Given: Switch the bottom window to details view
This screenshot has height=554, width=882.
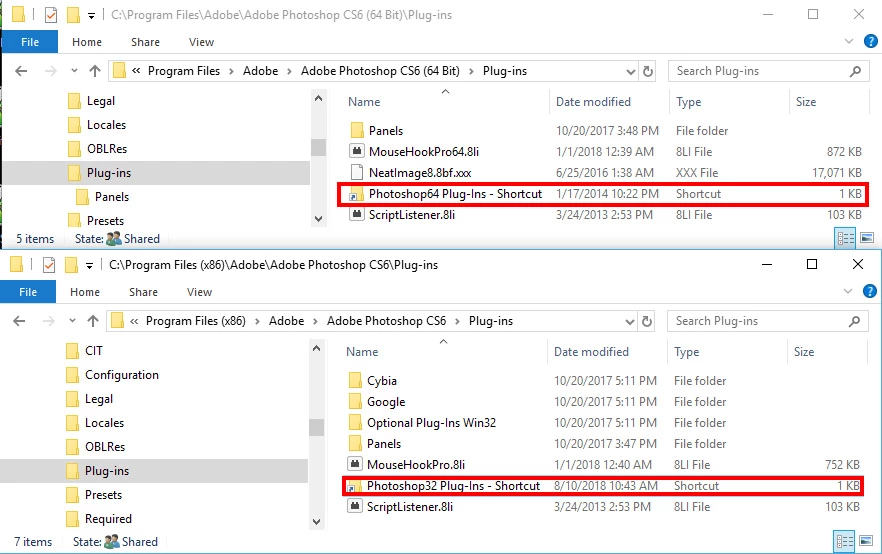Looking at the screenshot, I should click(x=844, y=542).
